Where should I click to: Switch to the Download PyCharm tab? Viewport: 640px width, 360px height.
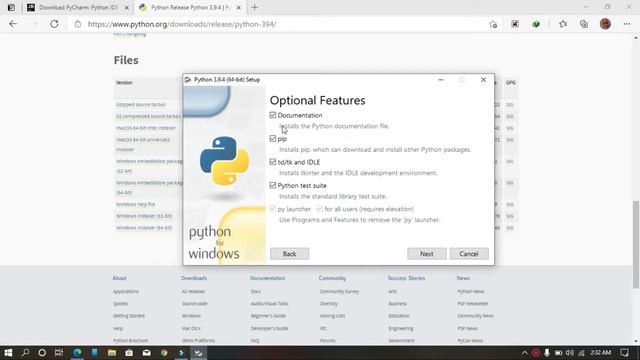click(78, 7)
